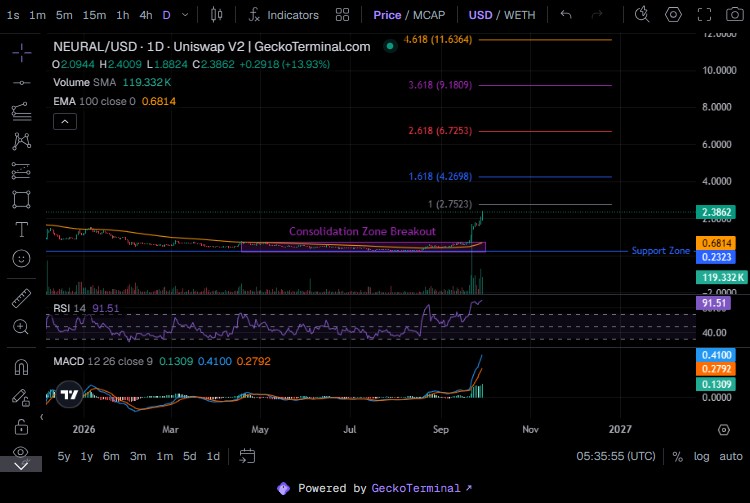Viewport: 750px width, 503px height.
Task: Select the Text annotation tool
Action: point(22,230)
